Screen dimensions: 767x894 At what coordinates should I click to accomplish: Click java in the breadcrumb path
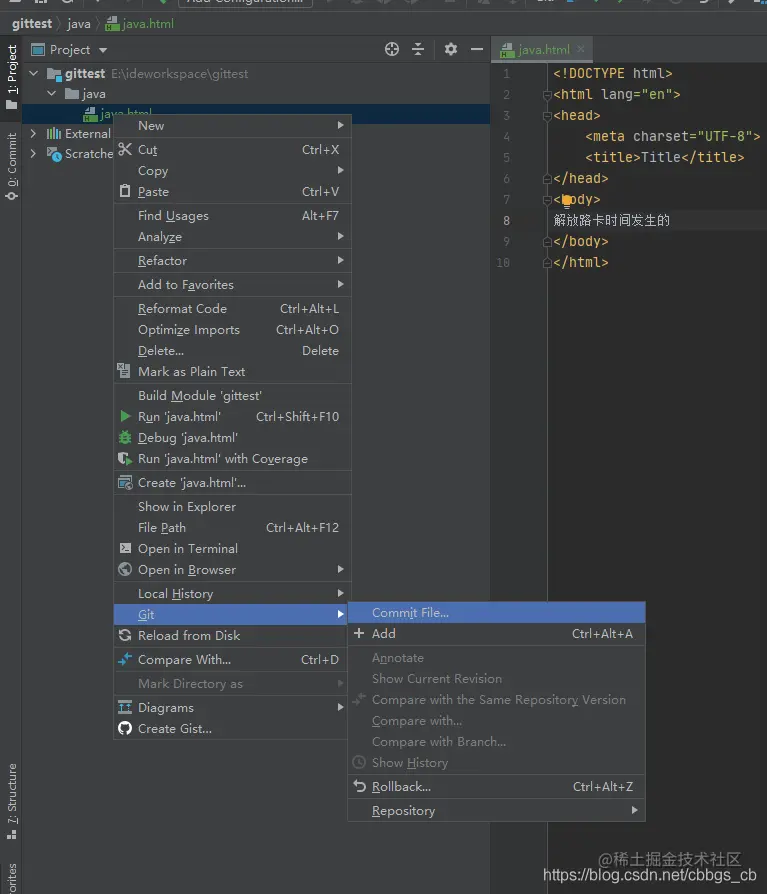click(x=79, y=24)
